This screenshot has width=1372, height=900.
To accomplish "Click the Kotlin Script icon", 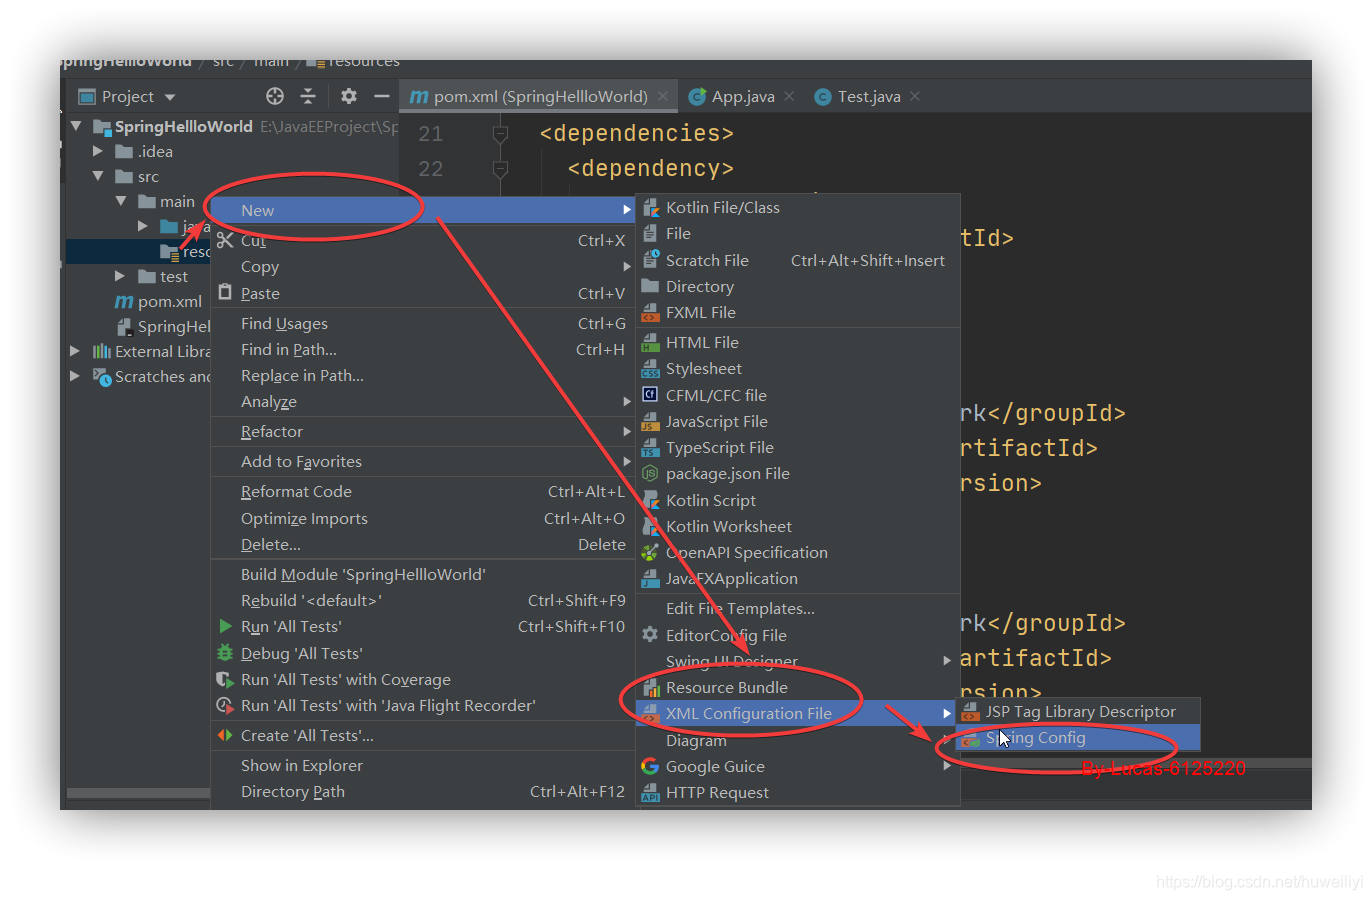I will tap(650, 500).
